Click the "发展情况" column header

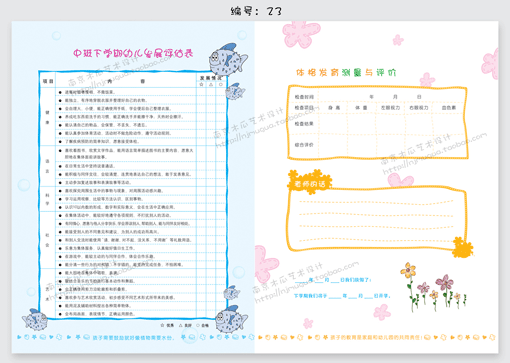coord(211,78)
